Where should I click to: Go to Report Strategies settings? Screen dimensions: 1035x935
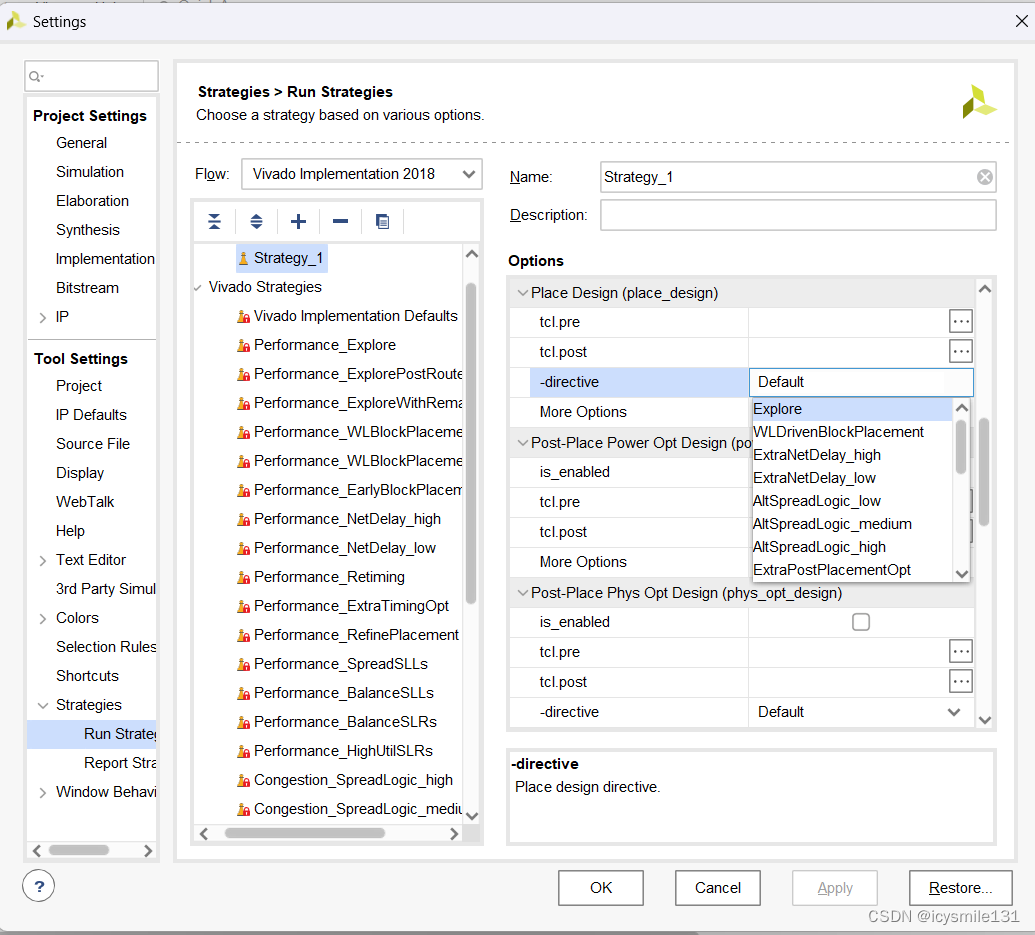click(119, 763)
